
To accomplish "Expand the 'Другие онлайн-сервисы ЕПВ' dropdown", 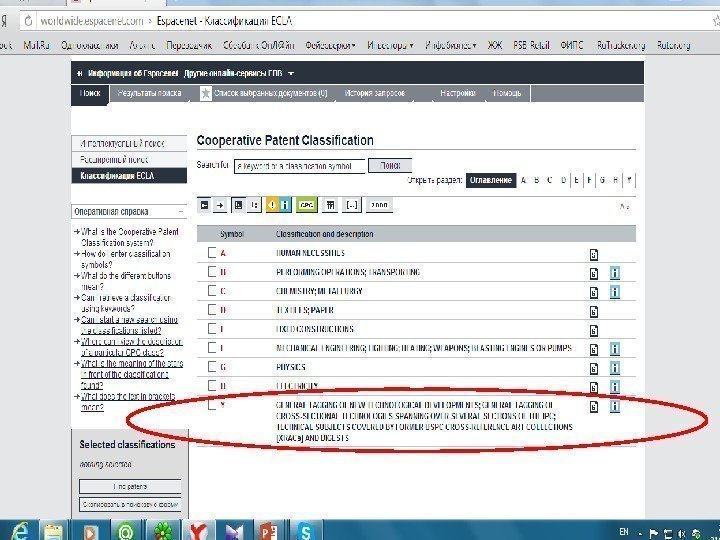I will click(x=239, y=73).
